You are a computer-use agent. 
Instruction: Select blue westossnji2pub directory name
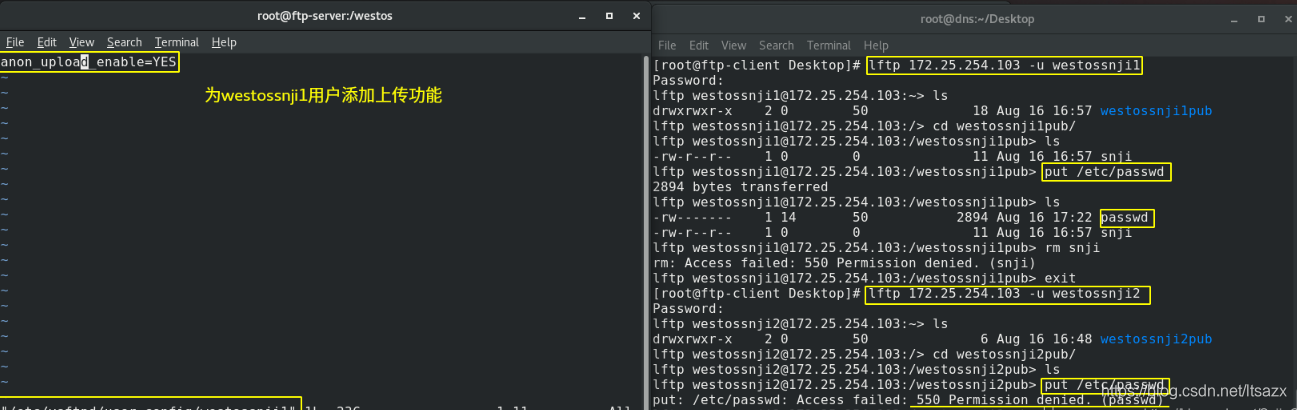point(1155,341)
